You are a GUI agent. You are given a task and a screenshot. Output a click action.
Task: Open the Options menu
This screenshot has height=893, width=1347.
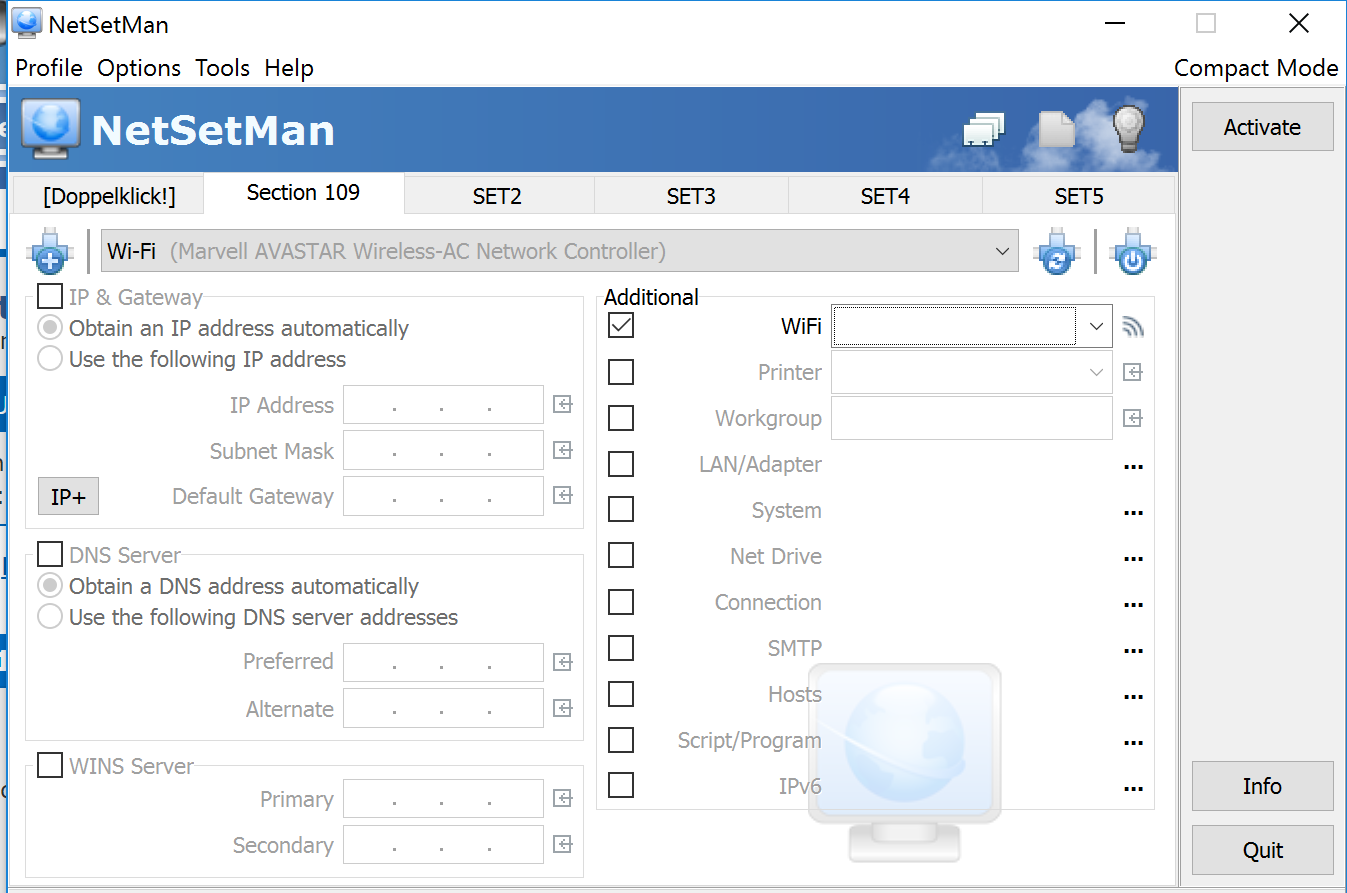(x=139, y=68)
